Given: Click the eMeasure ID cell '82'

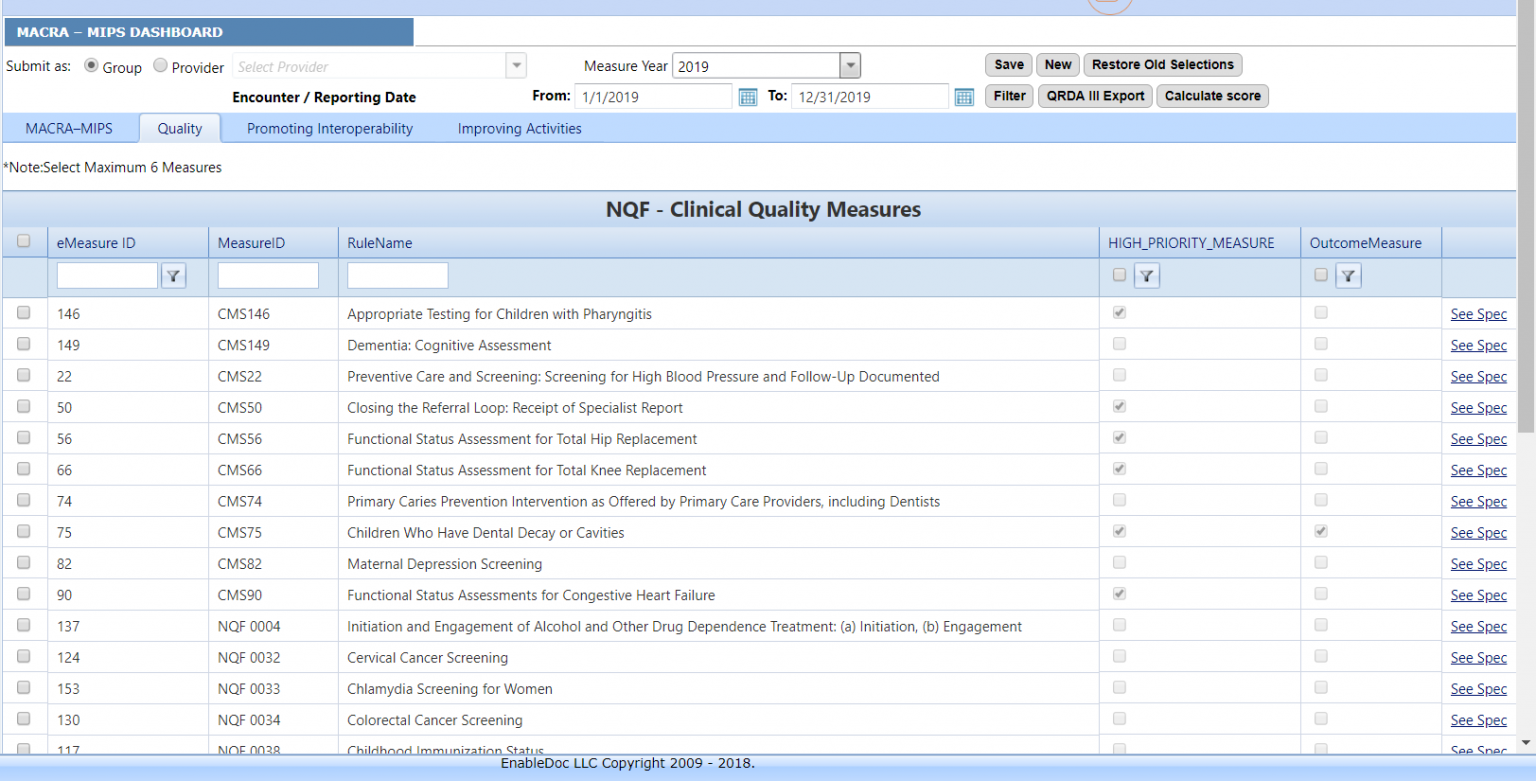Looking at the screenshot, I should pos(128,564).
